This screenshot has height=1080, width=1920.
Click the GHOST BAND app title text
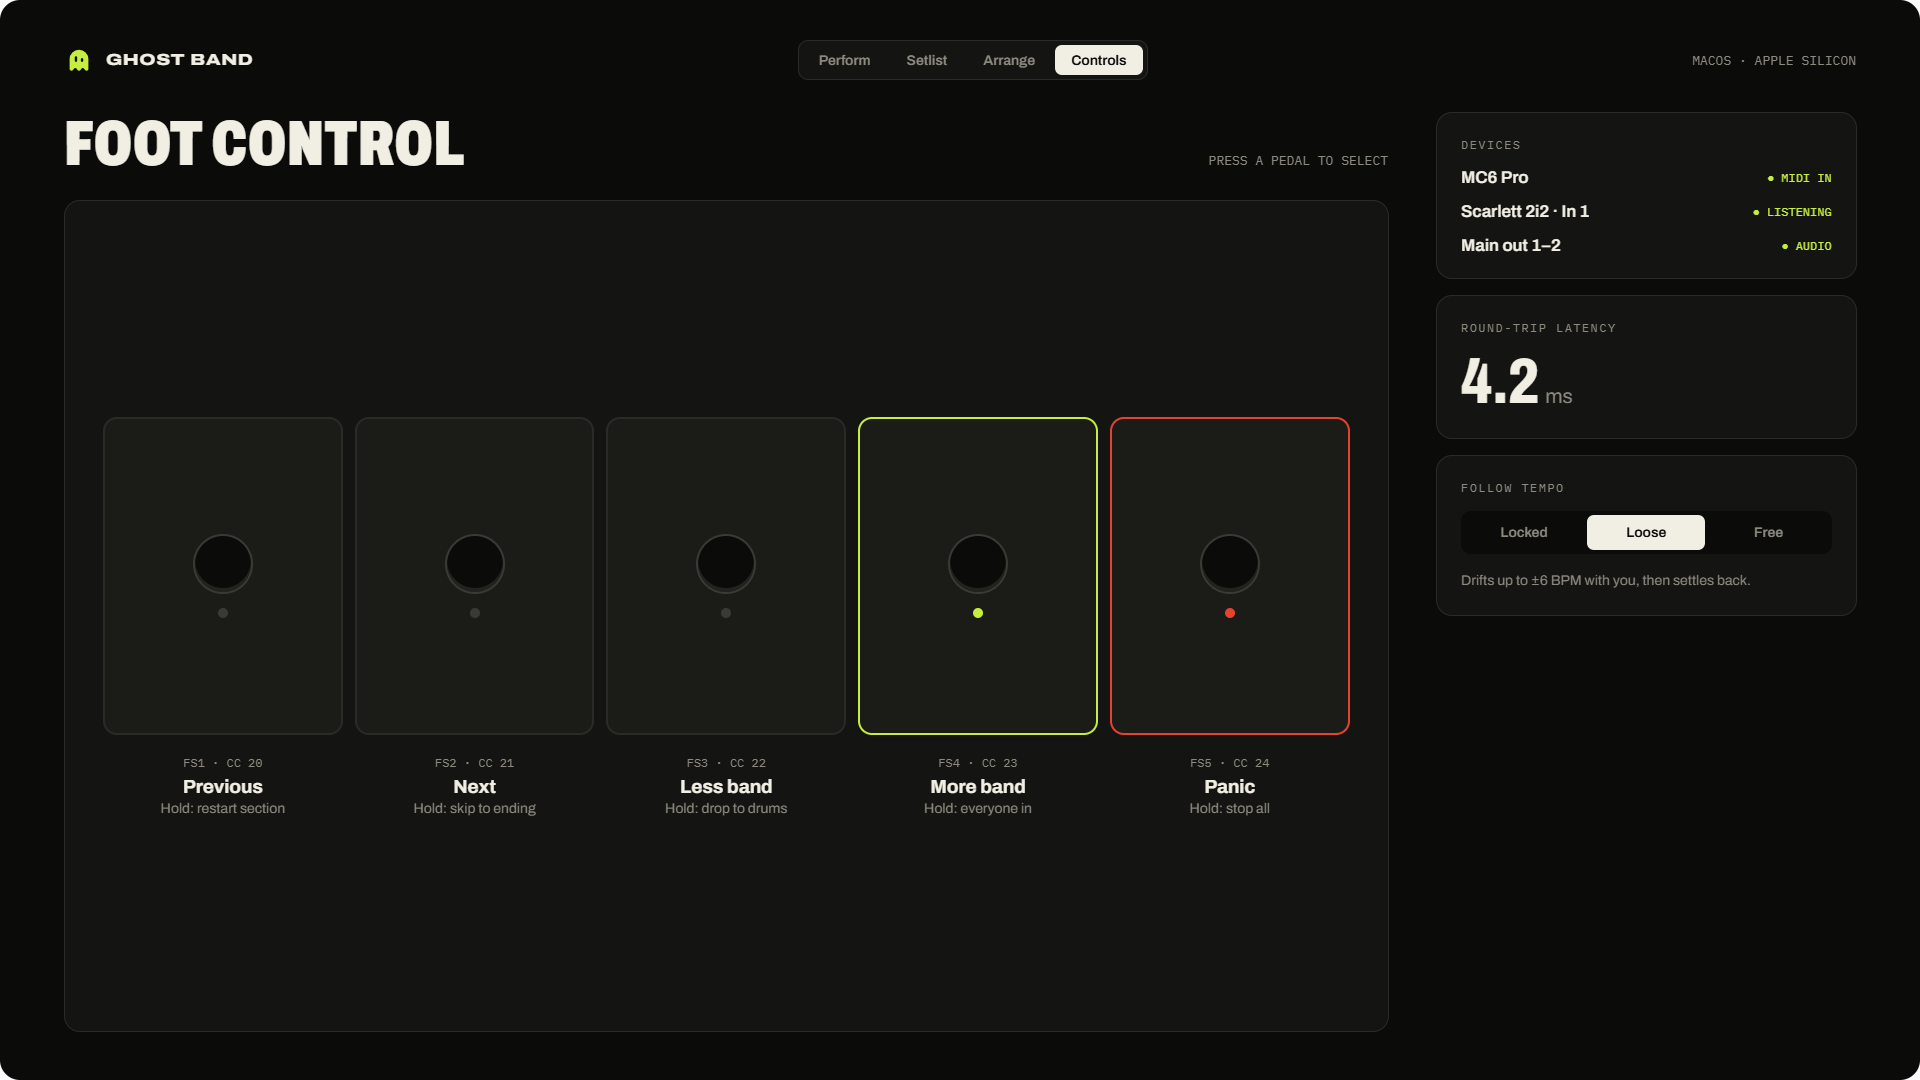click(179, 60)
